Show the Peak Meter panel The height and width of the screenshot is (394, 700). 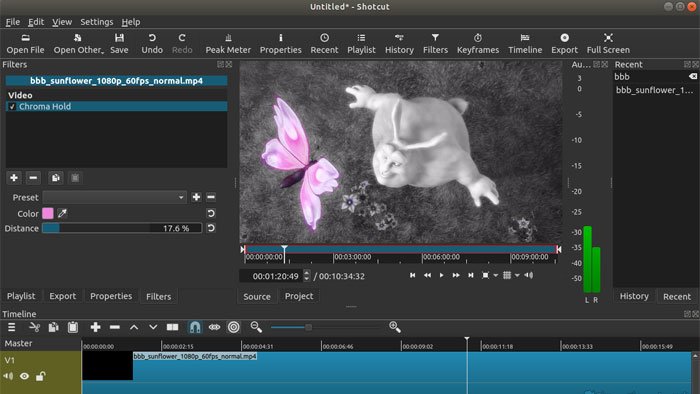[228, 44]
